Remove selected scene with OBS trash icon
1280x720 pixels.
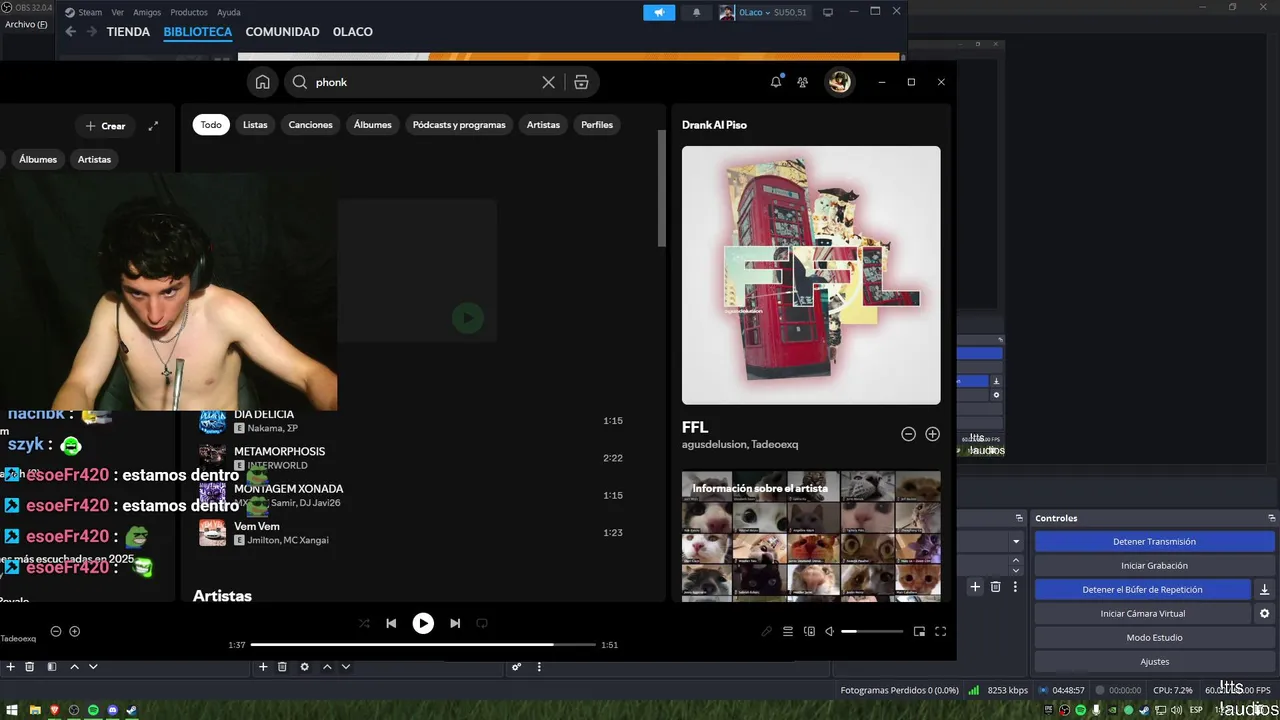tap(30, 667)
